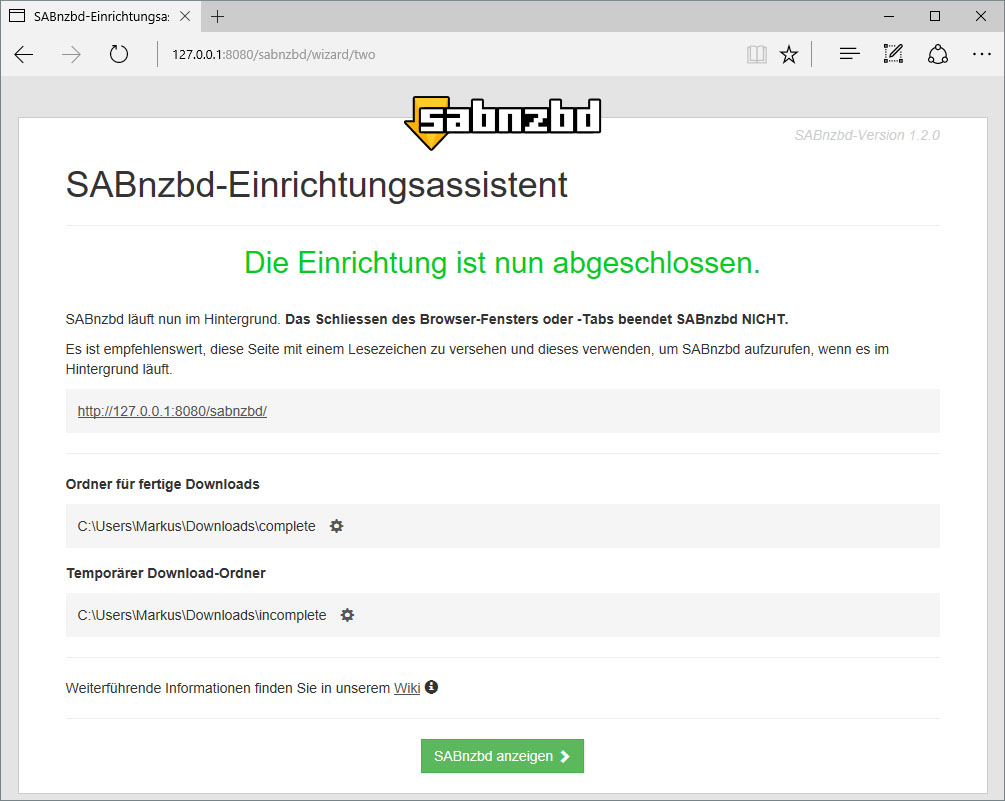Close the browser window
The image size is (1005, 801).
pos(981,17)
